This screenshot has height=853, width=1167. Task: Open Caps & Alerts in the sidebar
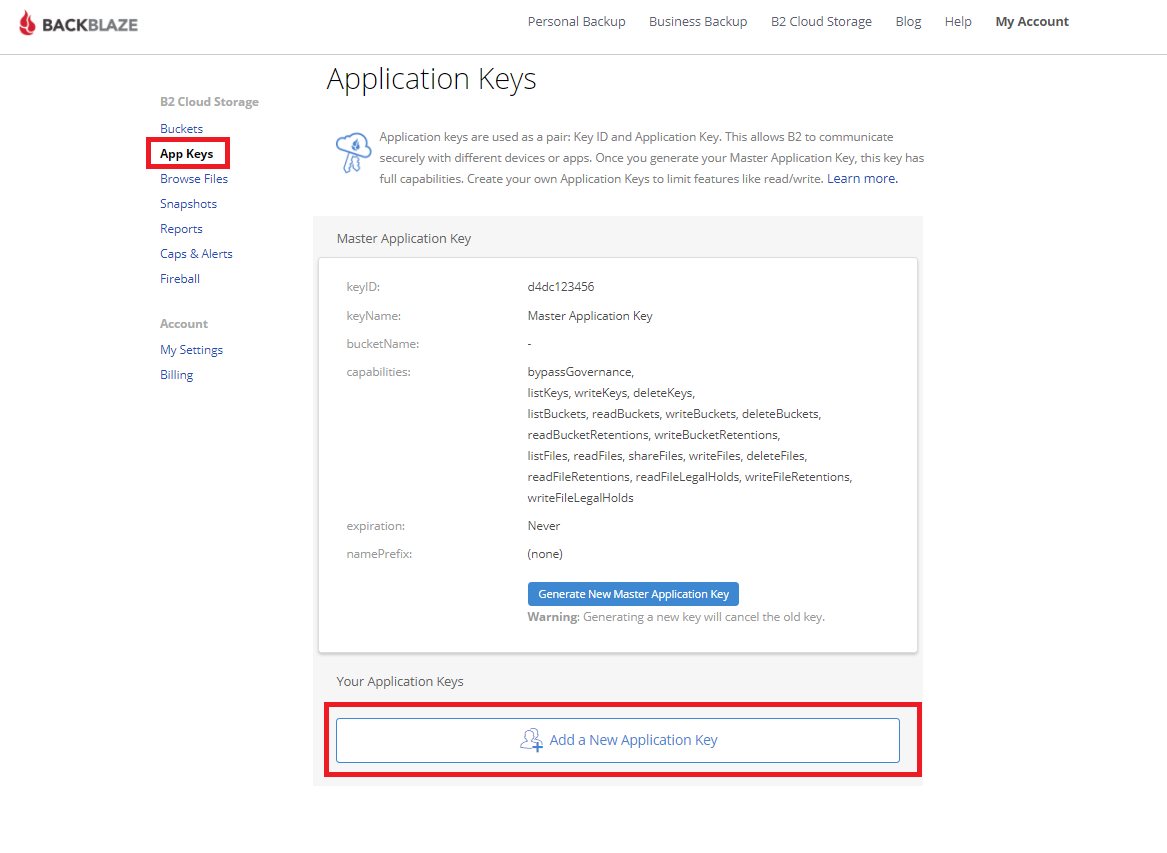(196, 254)
